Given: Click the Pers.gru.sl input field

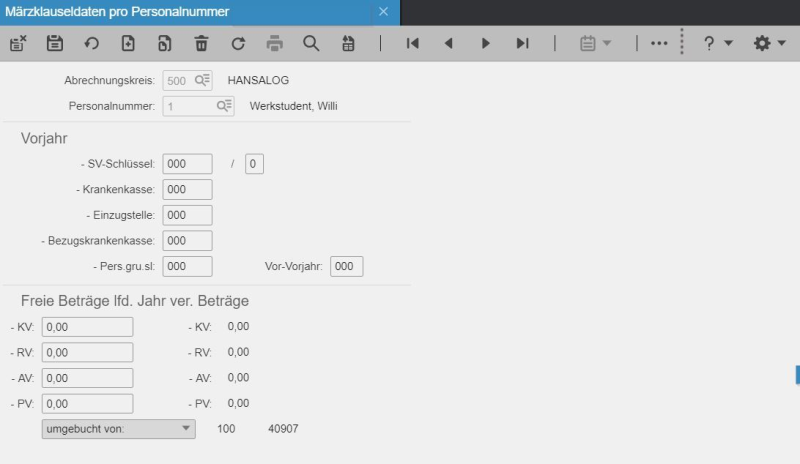Looking at the screenshot, I should [187, 266].
